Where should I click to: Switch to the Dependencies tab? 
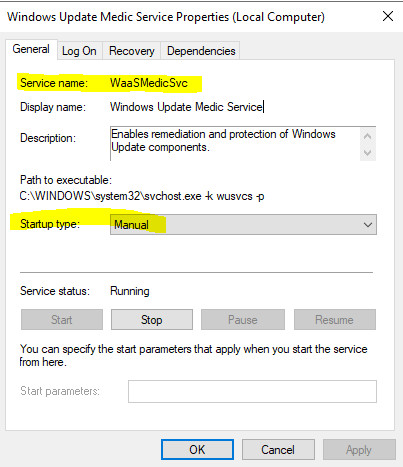coord(201,51)
